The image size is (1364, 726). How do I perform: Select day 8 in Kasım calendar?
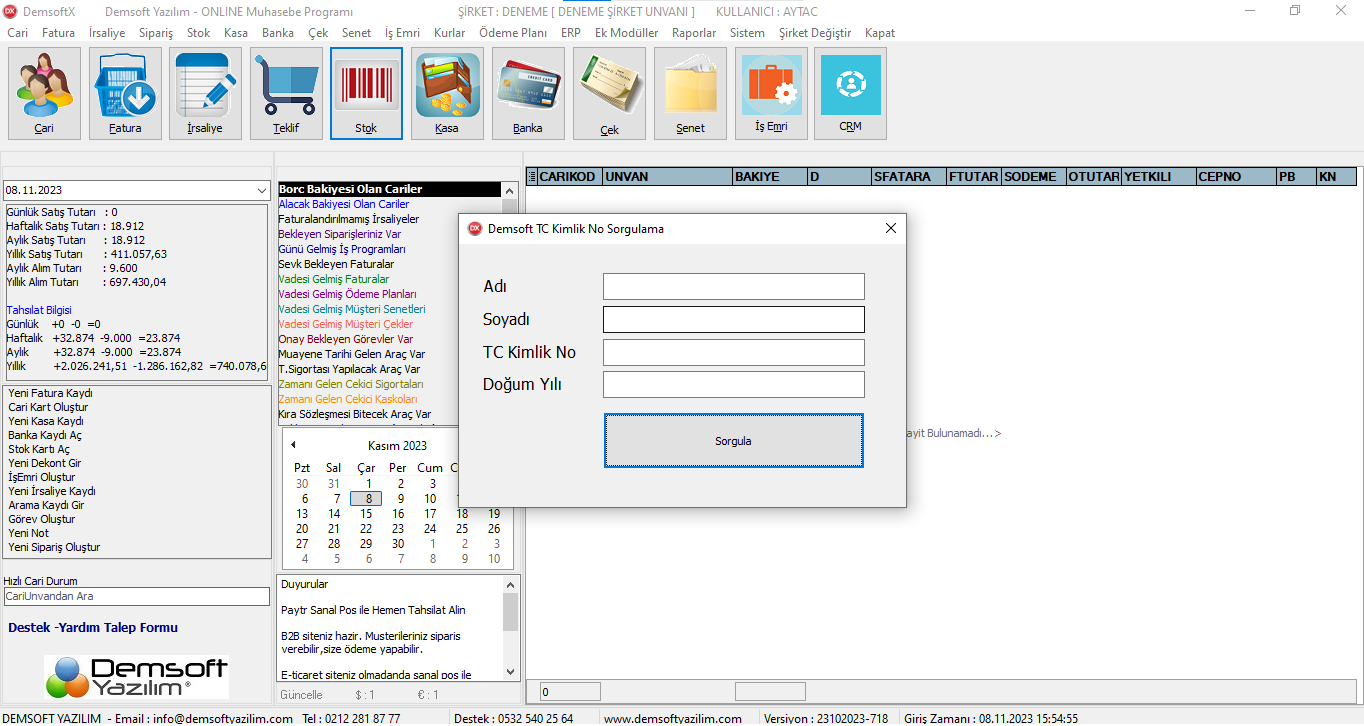click(x=366, y=499)
